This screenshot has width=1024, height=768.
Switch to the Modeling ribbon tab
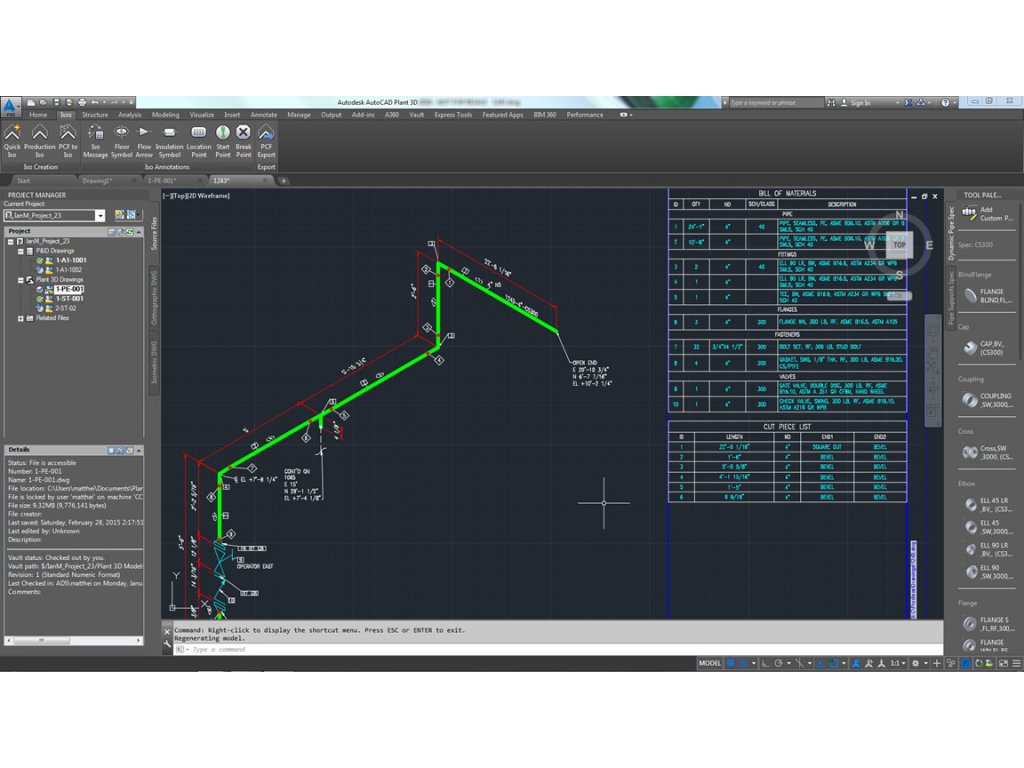tap(165, 115)
